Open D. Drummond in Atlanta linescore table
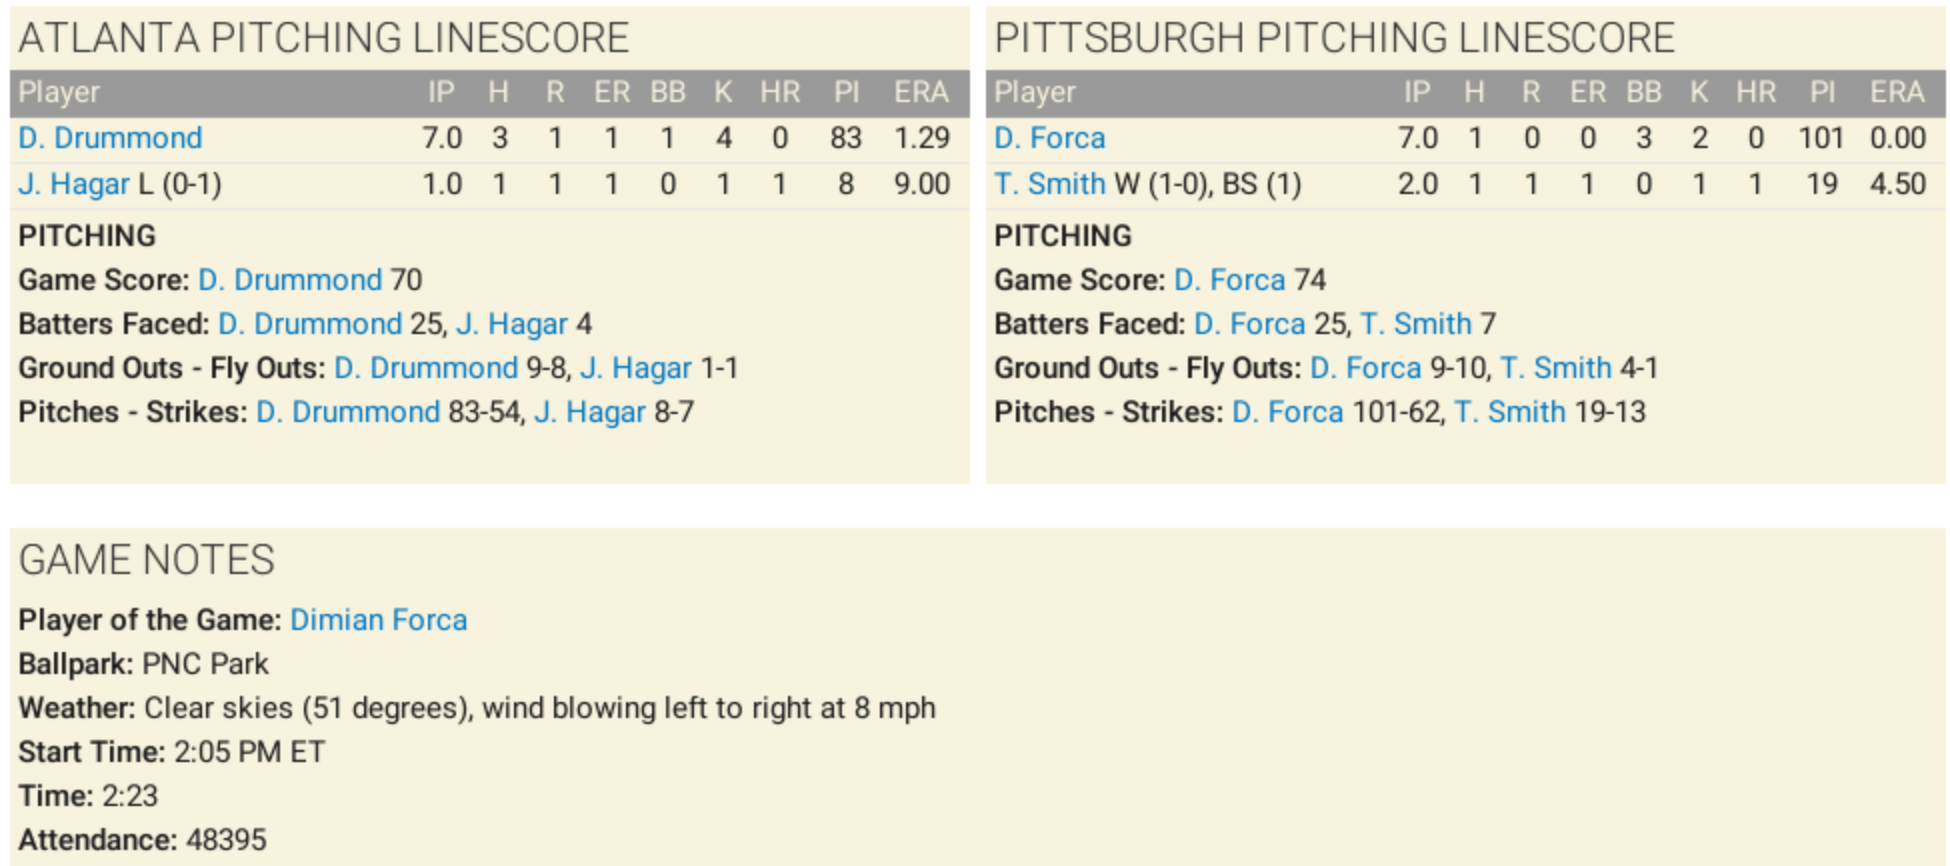Screen dimensions: 1950x866 click(x=110, y=138)
